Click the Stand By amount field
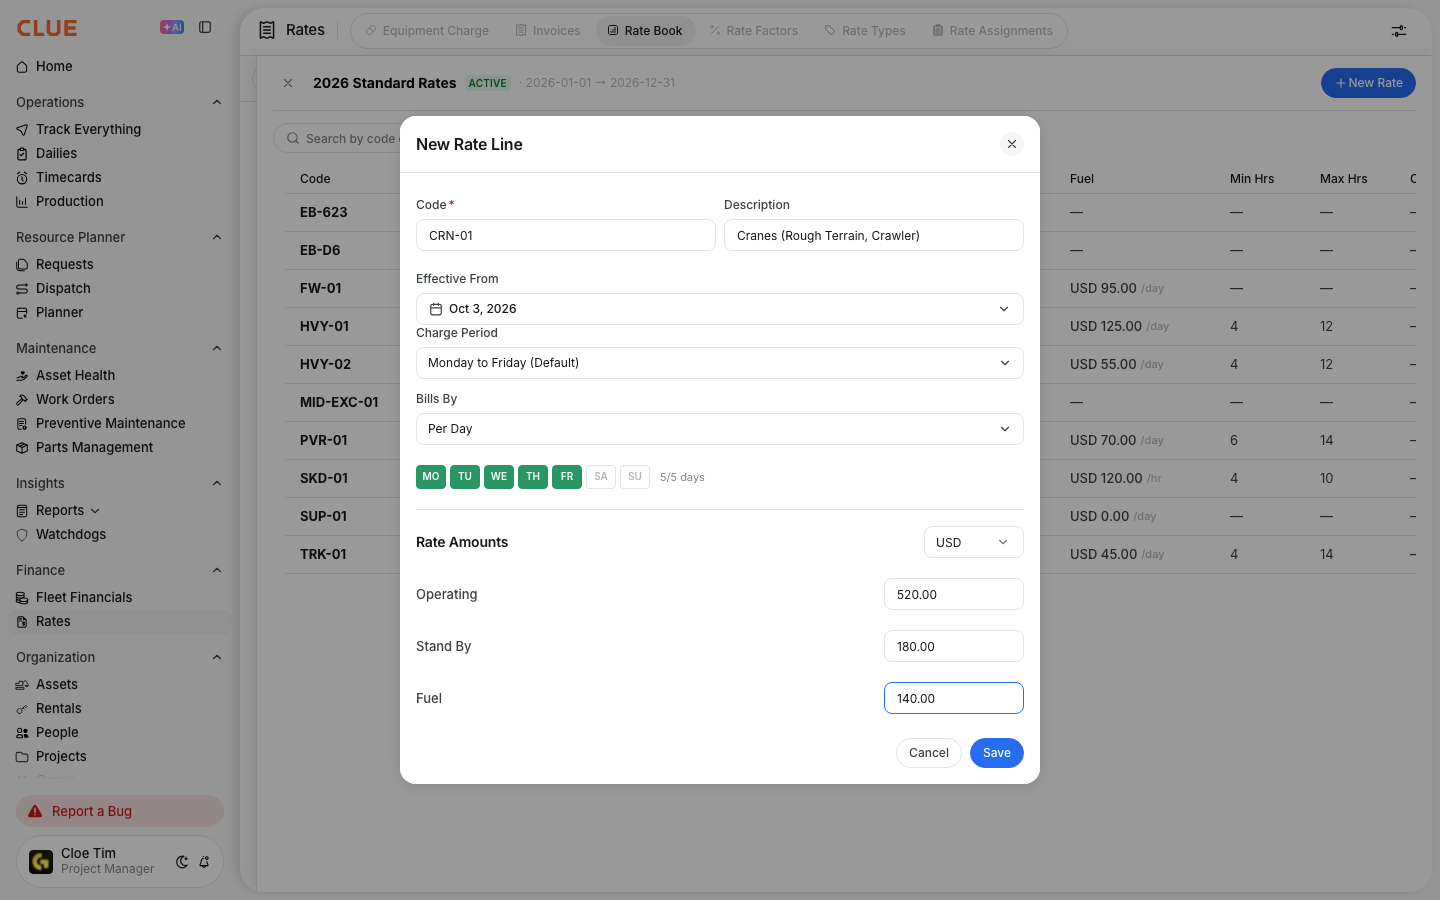This screenshot has width=1440, height=900. click(954, 646)
